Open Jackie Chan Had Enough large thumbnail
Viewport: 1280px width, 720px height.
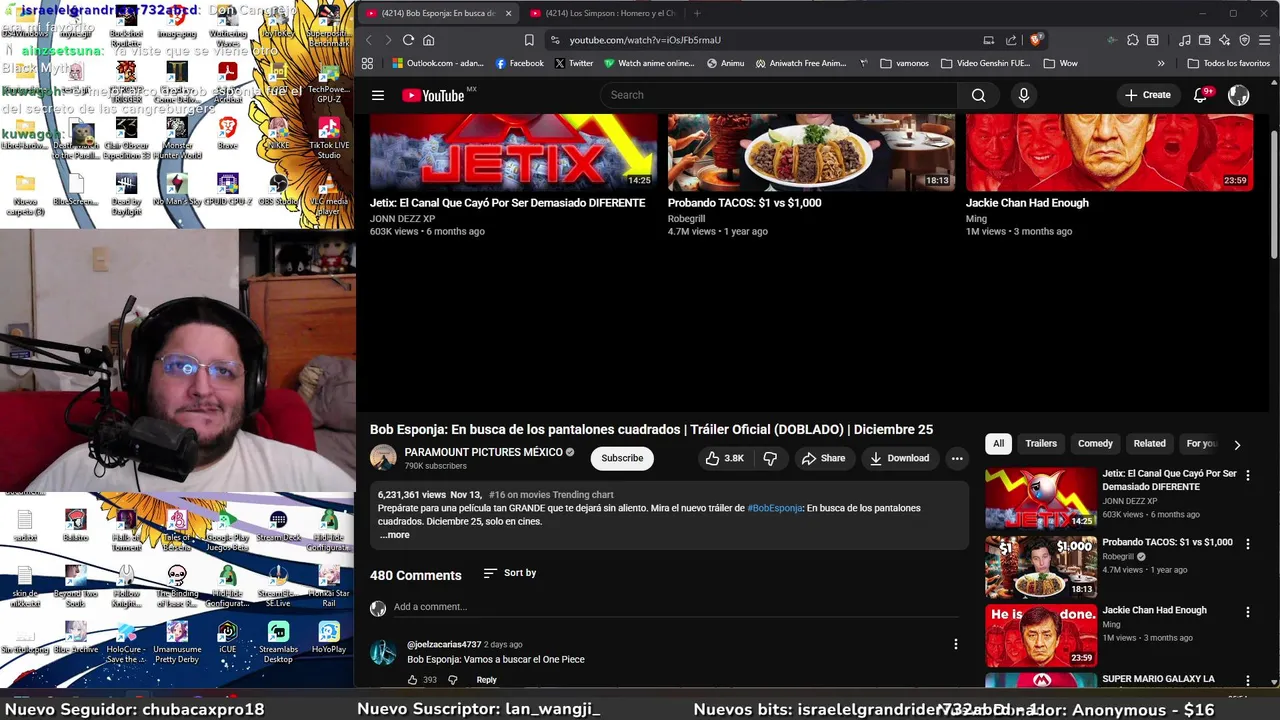tap(1109, 152)
